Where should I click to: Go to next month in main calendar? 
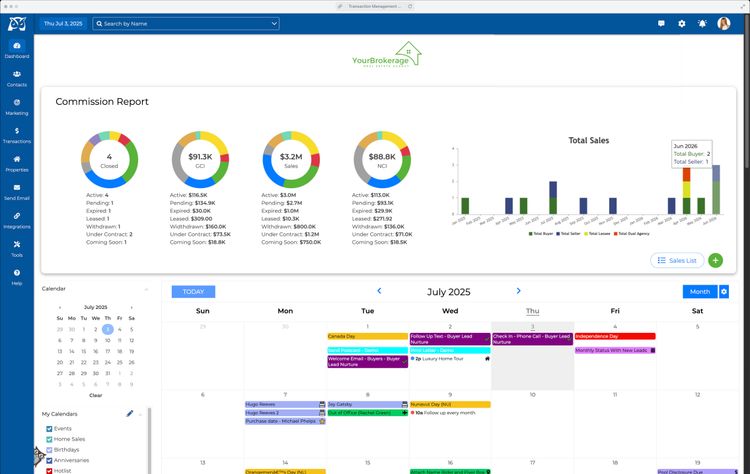518,291
